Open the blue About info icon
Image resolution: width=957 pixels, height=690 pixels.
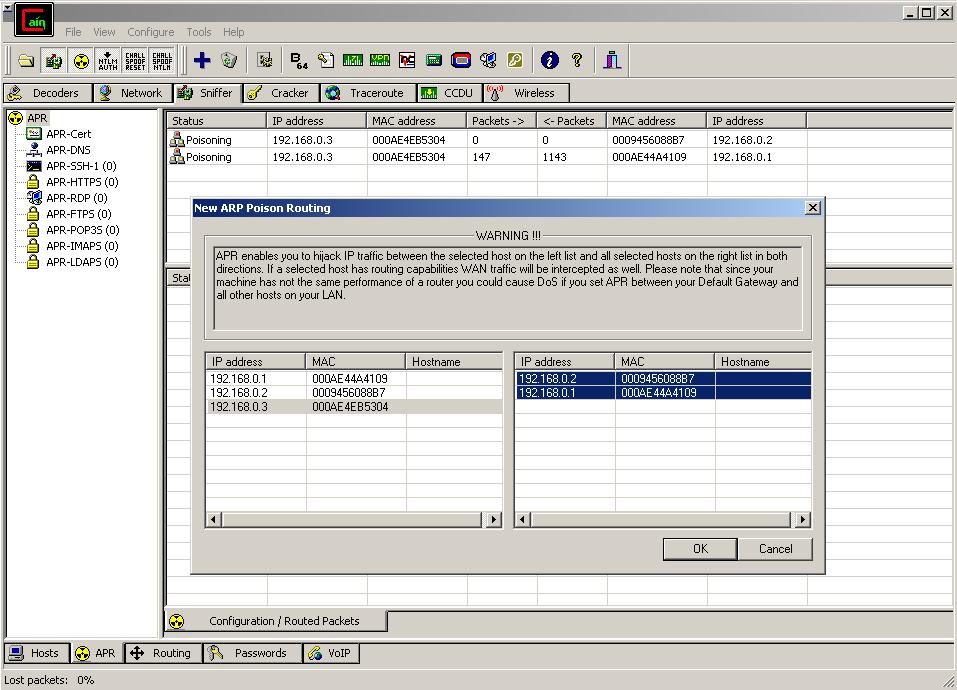point(550,60)
